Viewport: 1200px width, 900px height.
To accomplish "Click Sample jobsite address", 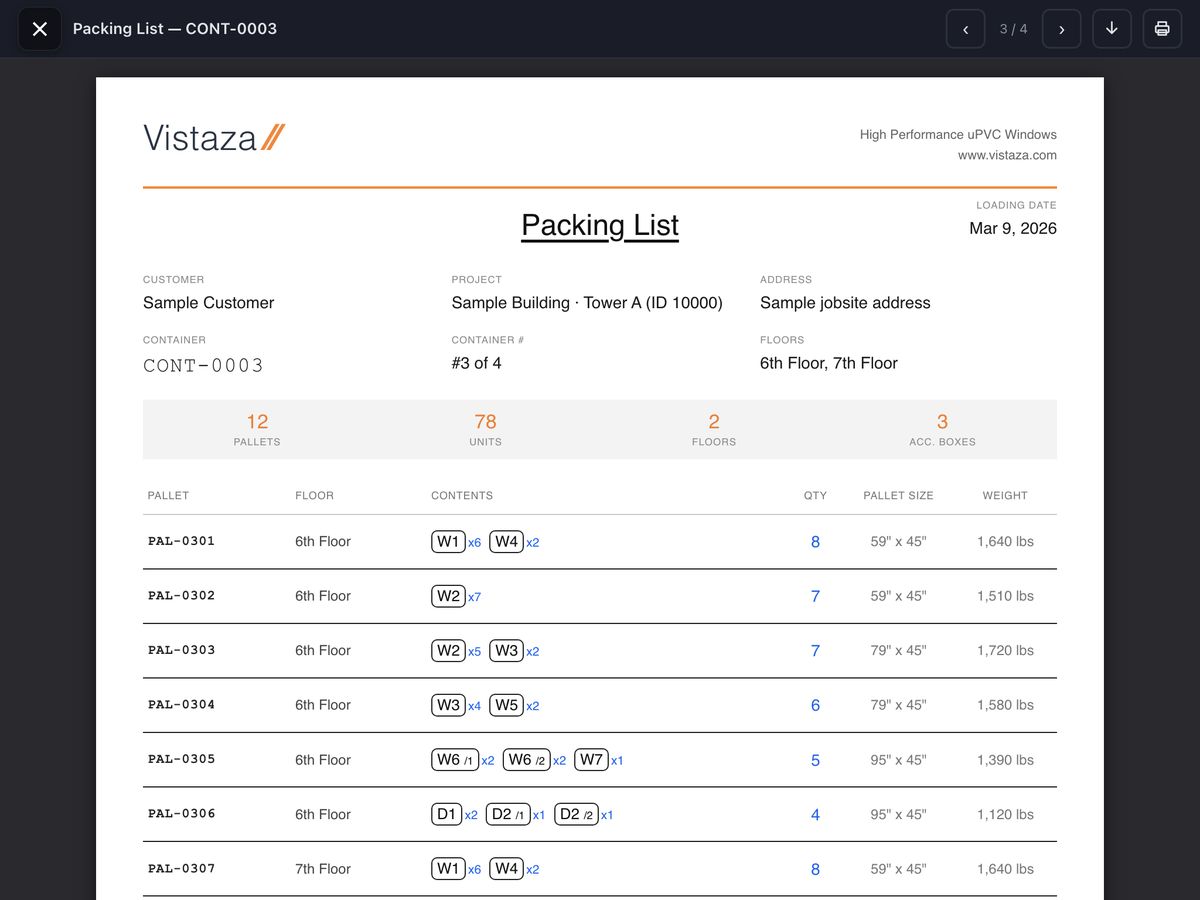I will tap(845, 303).
